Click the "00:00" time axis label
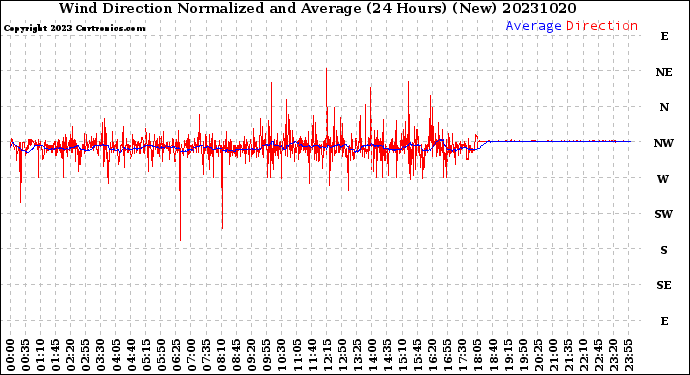 tap(11, 355)
